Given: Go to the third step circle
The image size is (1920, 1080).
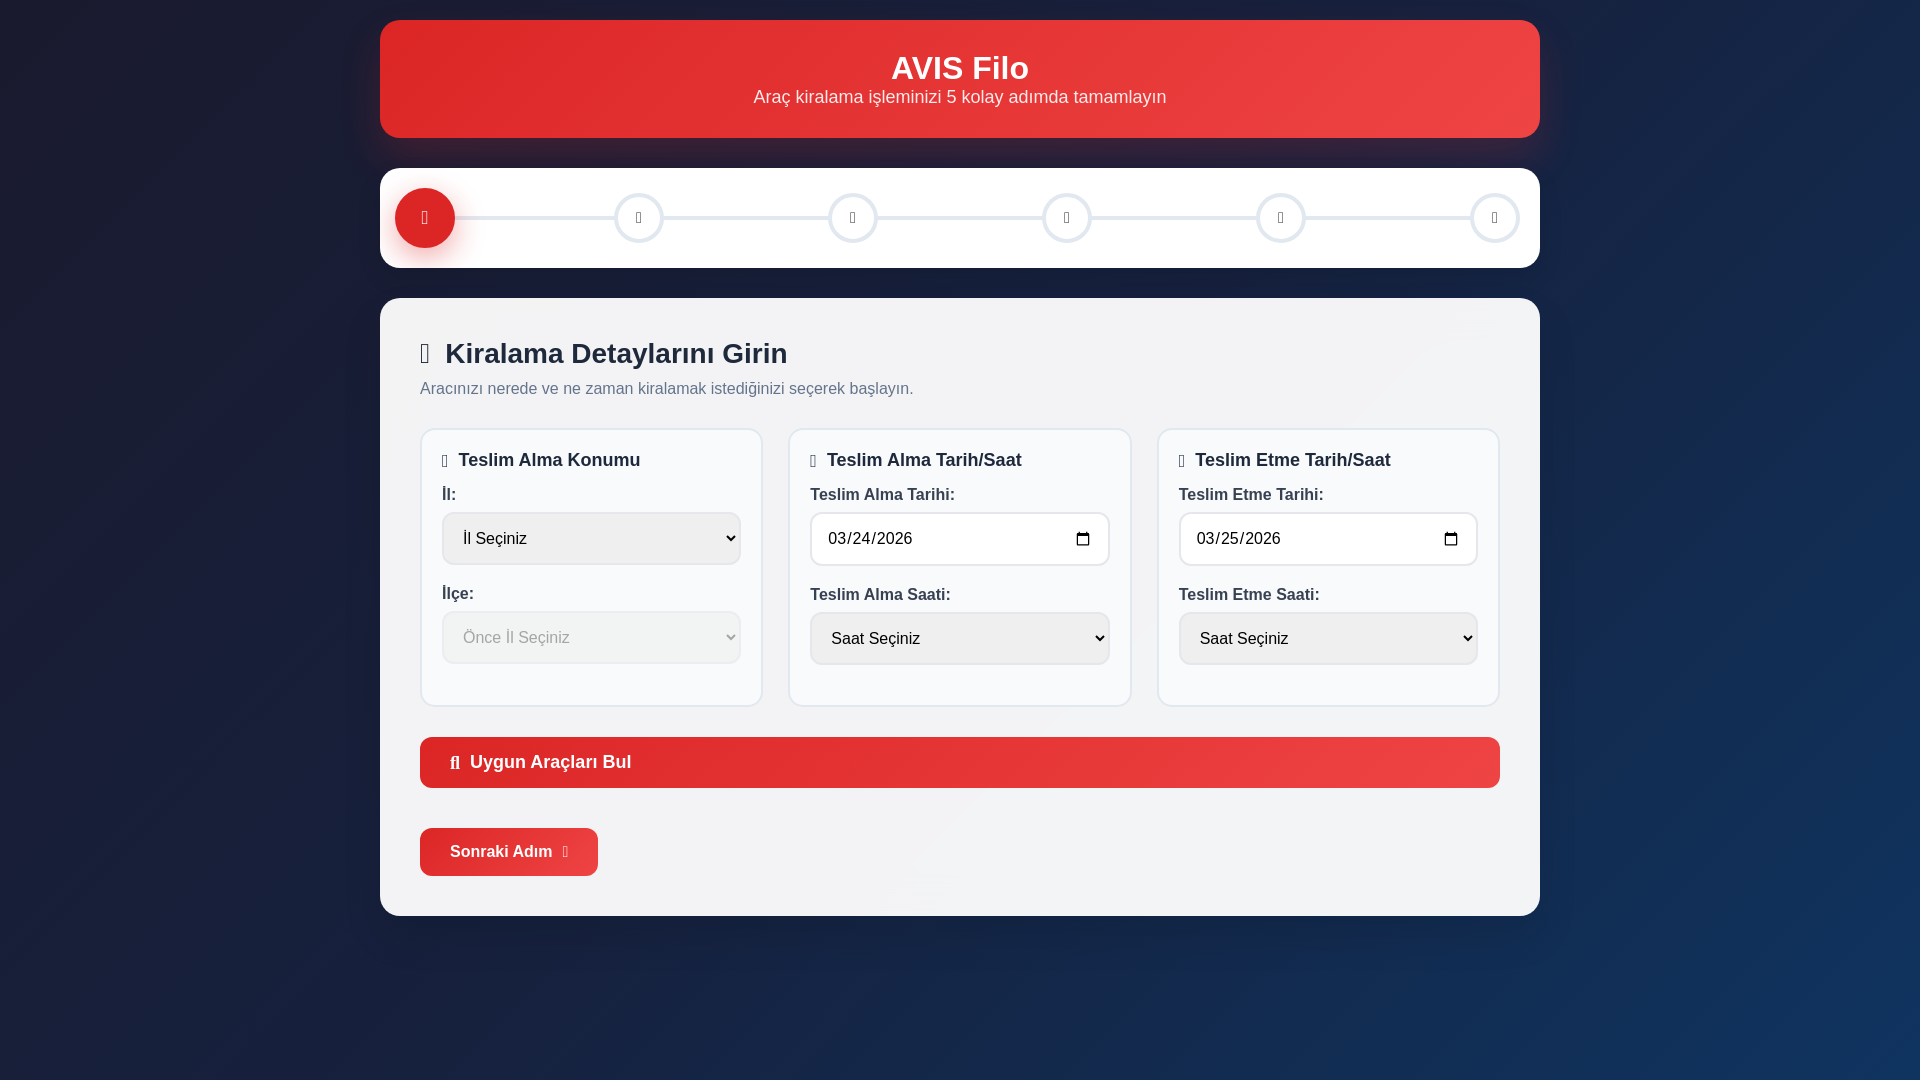Looking at the screenshot, I should tap(853, 218).
